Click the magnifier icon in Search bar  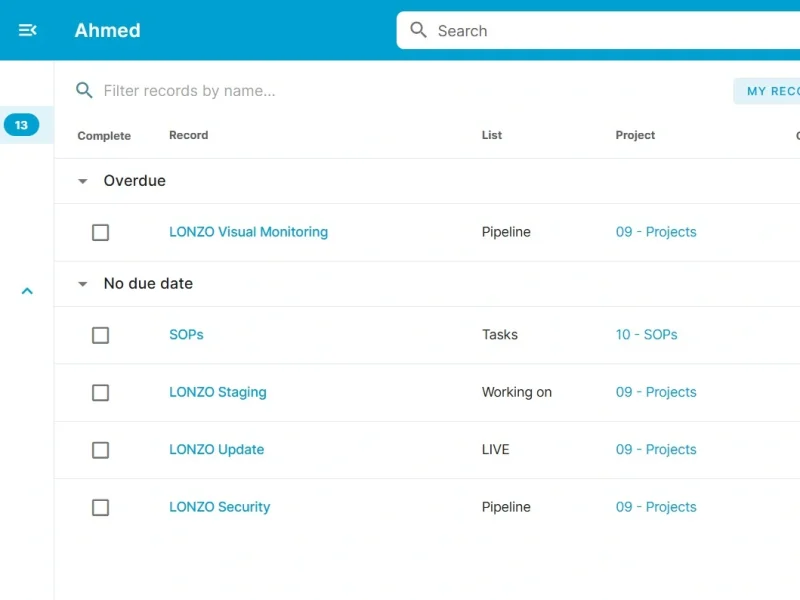pos(418,30)
